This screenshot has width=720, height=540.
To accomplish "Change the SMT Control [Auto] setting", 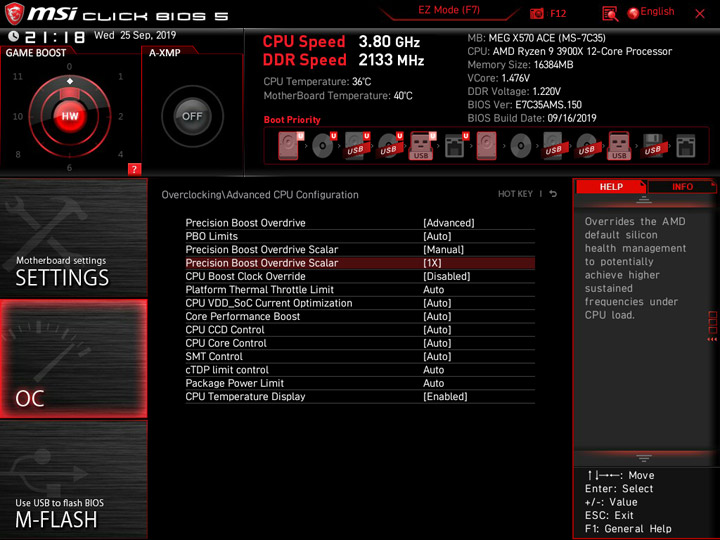I will point(360,356).
